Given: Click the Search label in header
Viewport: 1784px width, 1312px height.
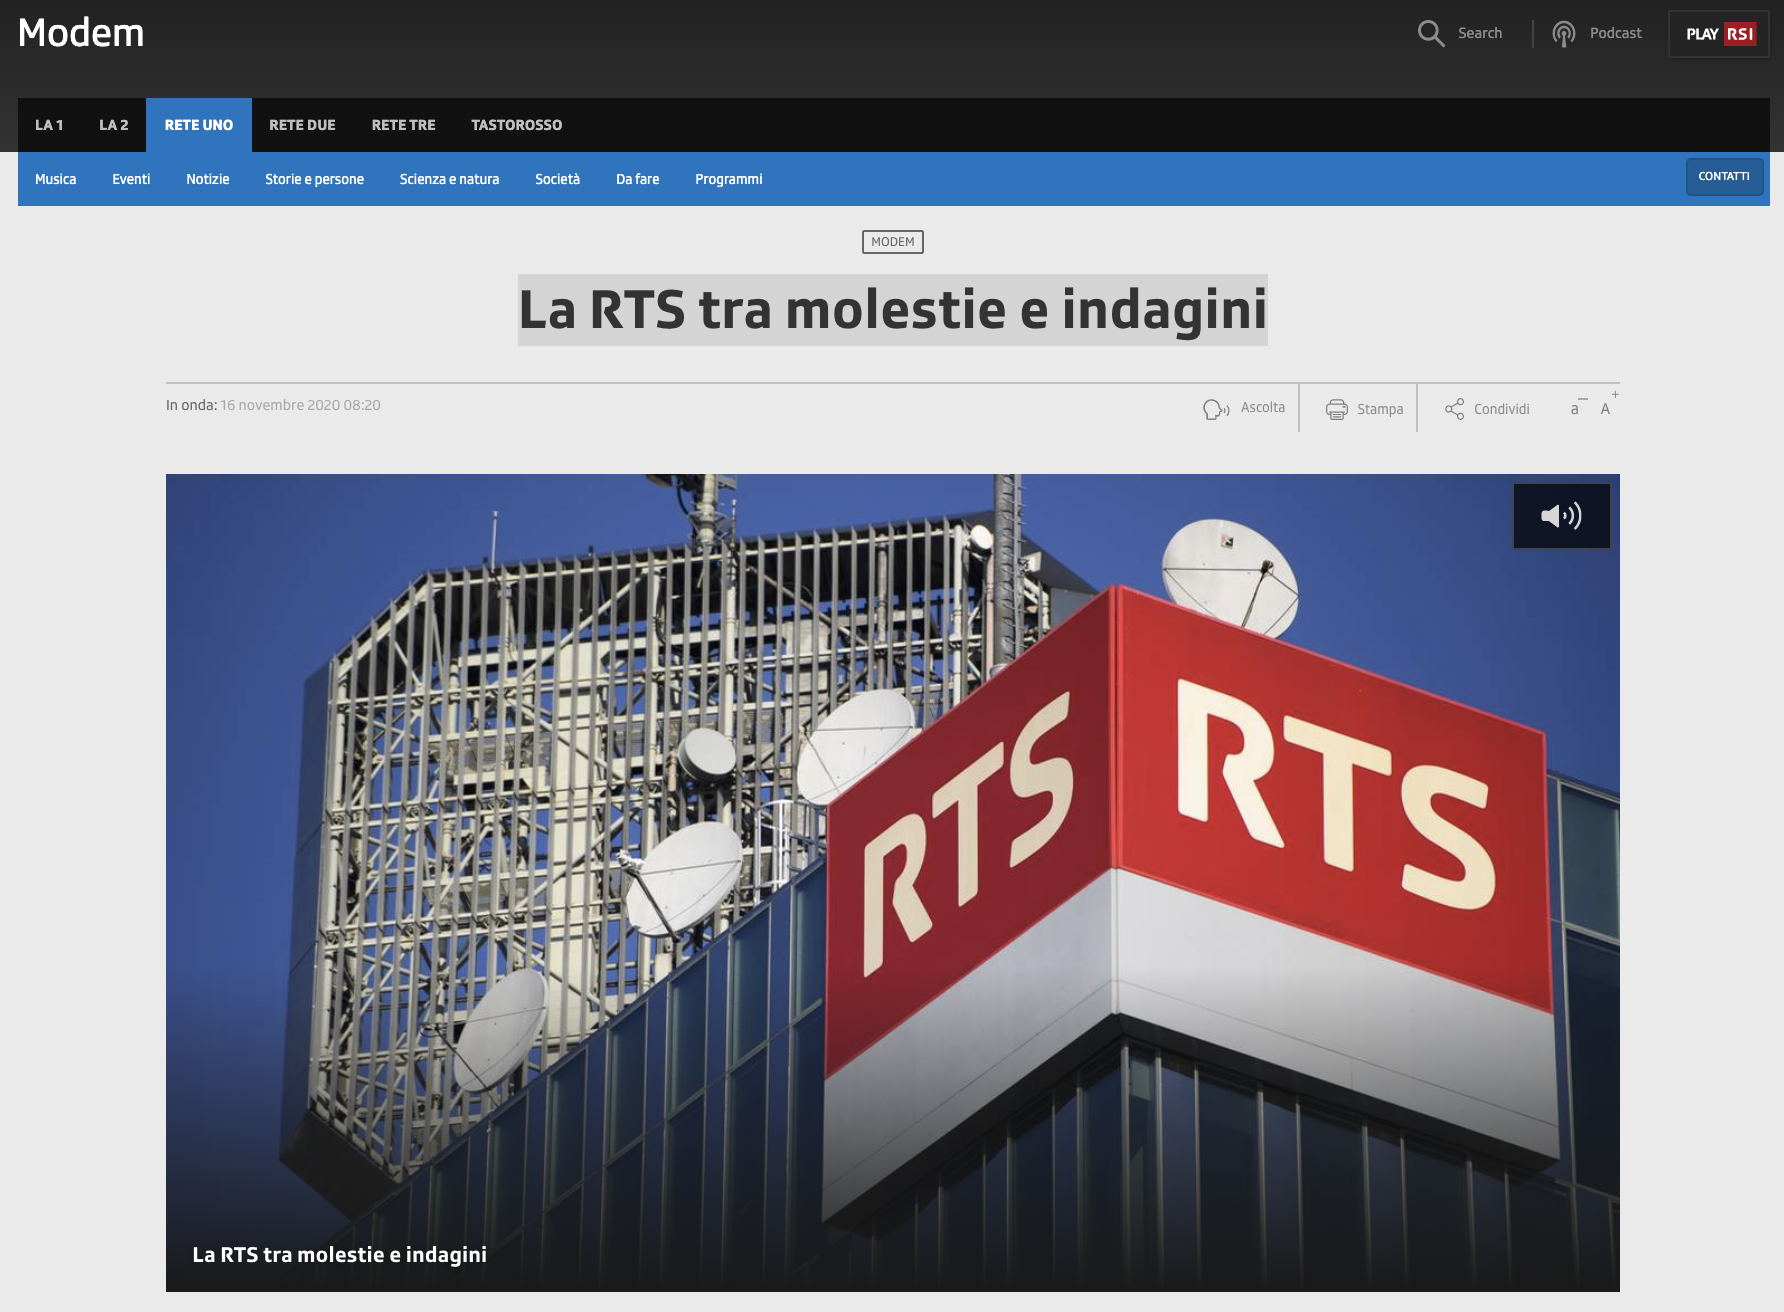Looking at the screenshot, I should pos(1480,33).
